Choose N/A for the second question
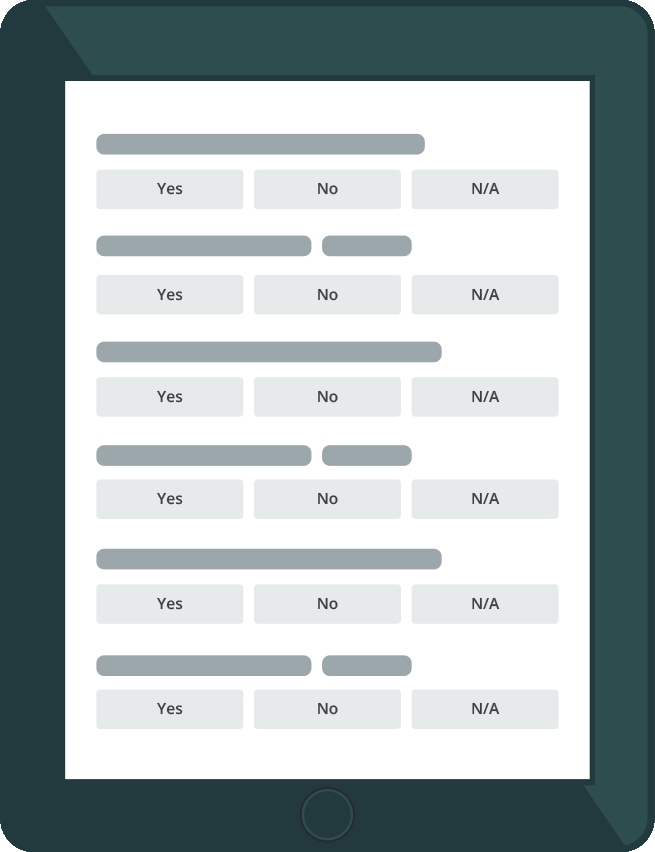This screenshot has width=655, height=852. [x=485, y=295]
